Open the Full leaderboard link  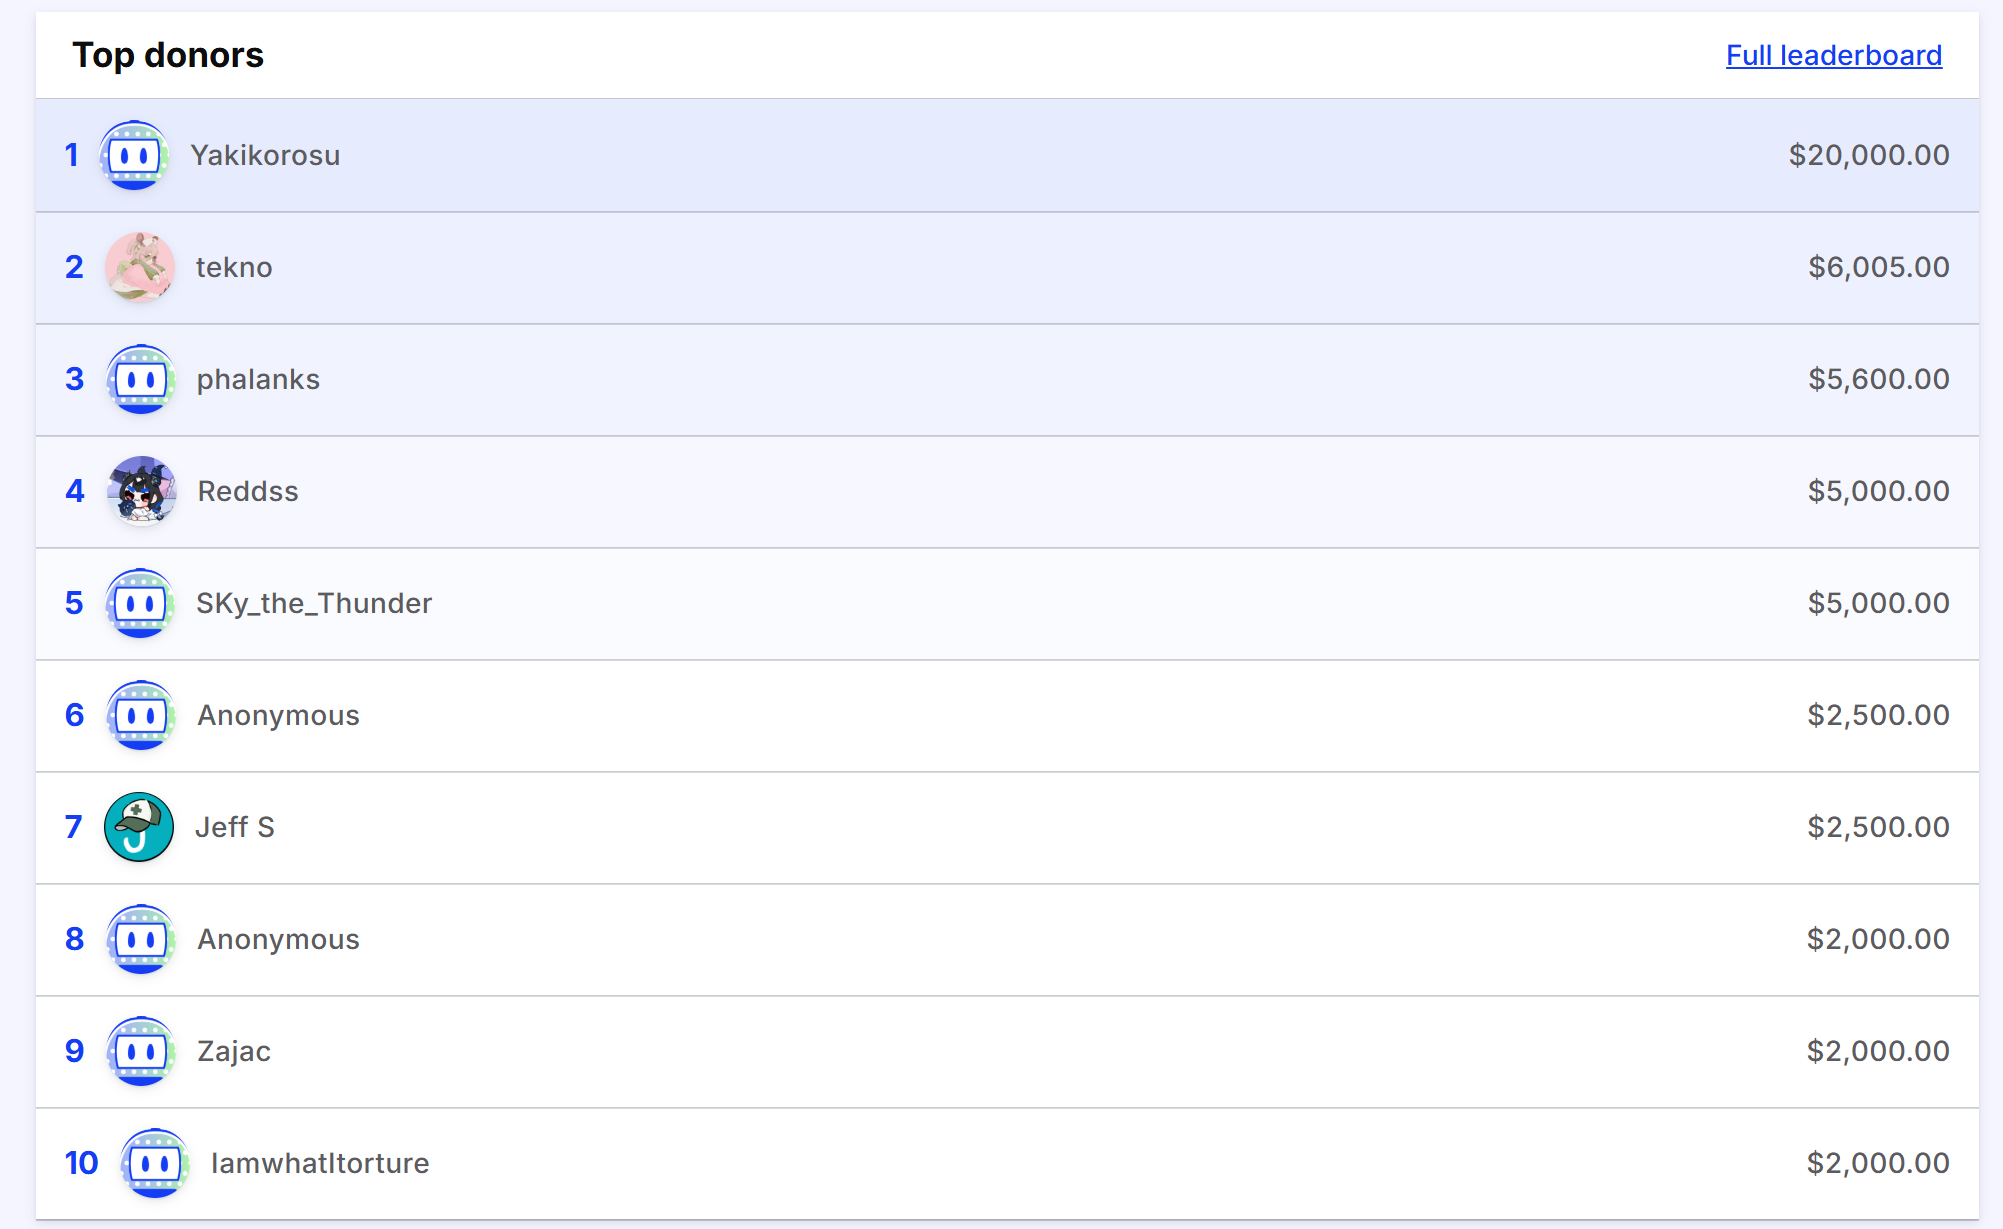(1833, 55)
